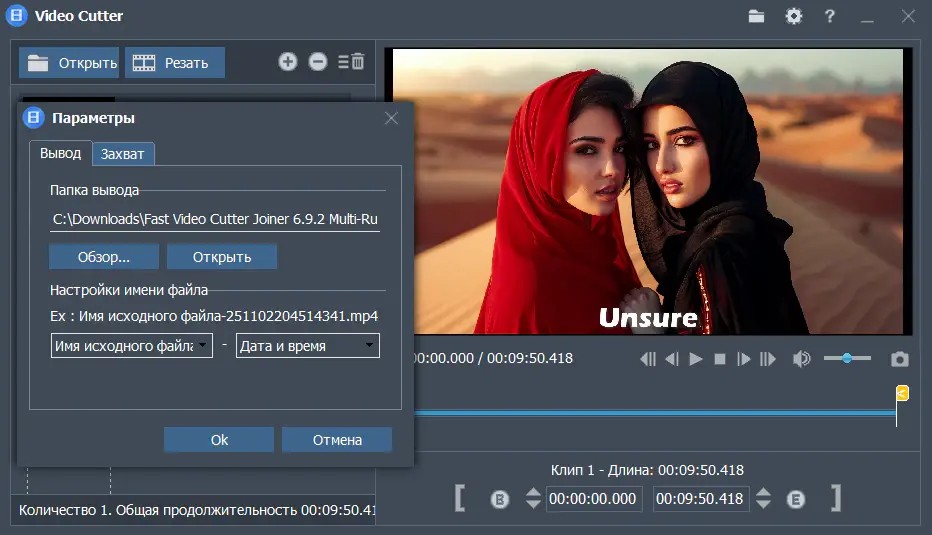Click the start time field 00:00:00.000

[x=593, y=499]
